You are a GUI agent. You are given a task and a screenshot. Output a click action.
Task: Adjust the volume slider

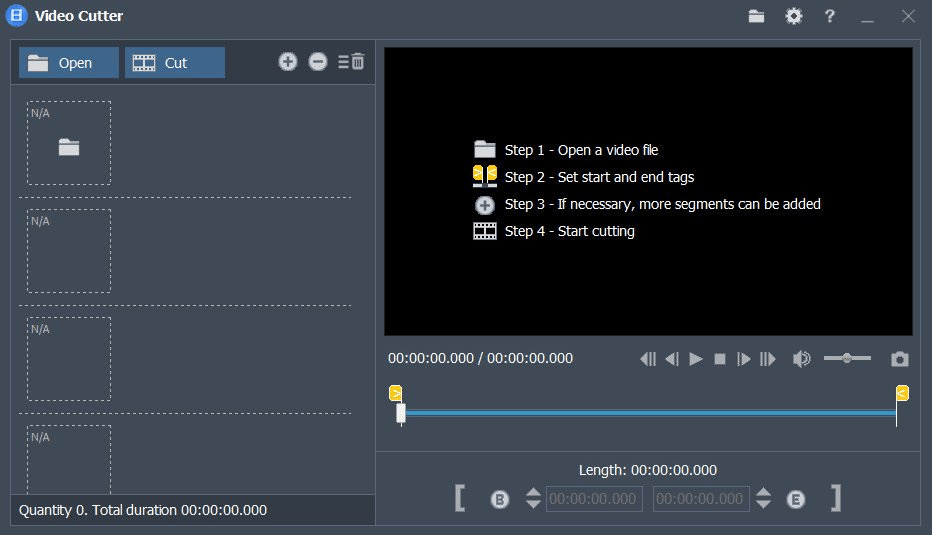pos(847,358)
